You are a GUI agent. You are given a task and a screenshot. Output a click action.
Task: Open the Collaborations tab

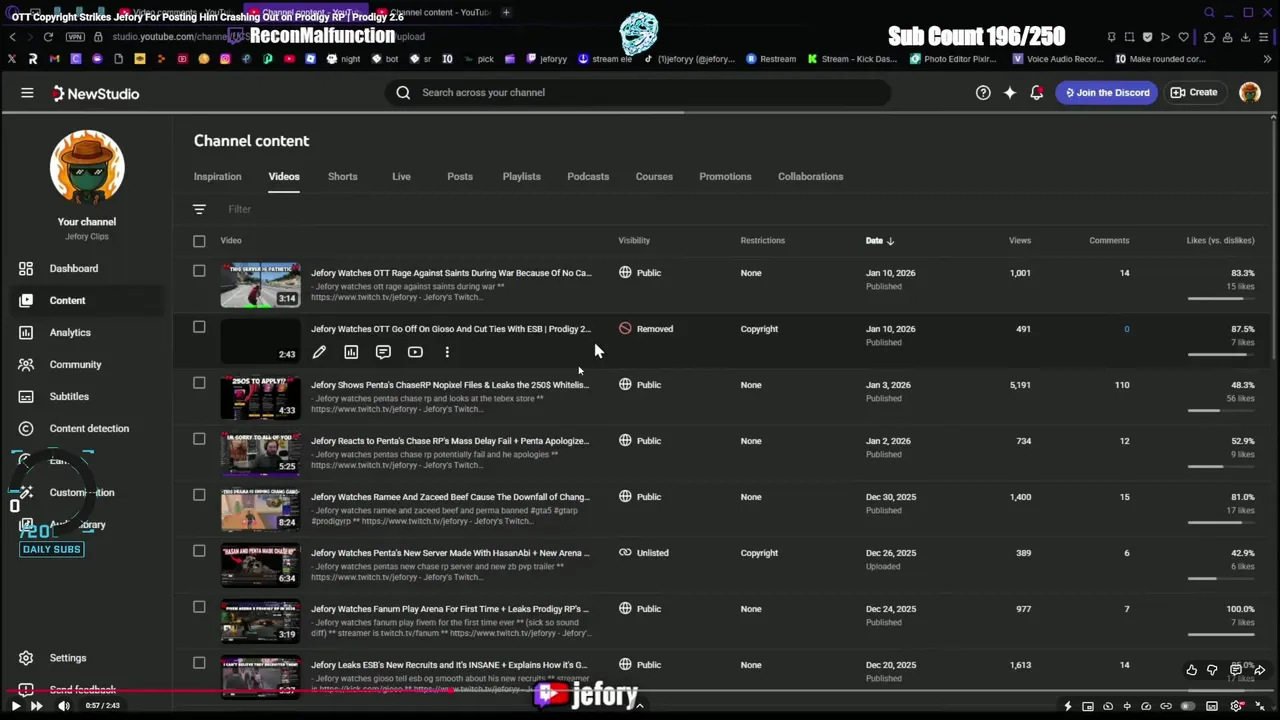coord(810,176)
